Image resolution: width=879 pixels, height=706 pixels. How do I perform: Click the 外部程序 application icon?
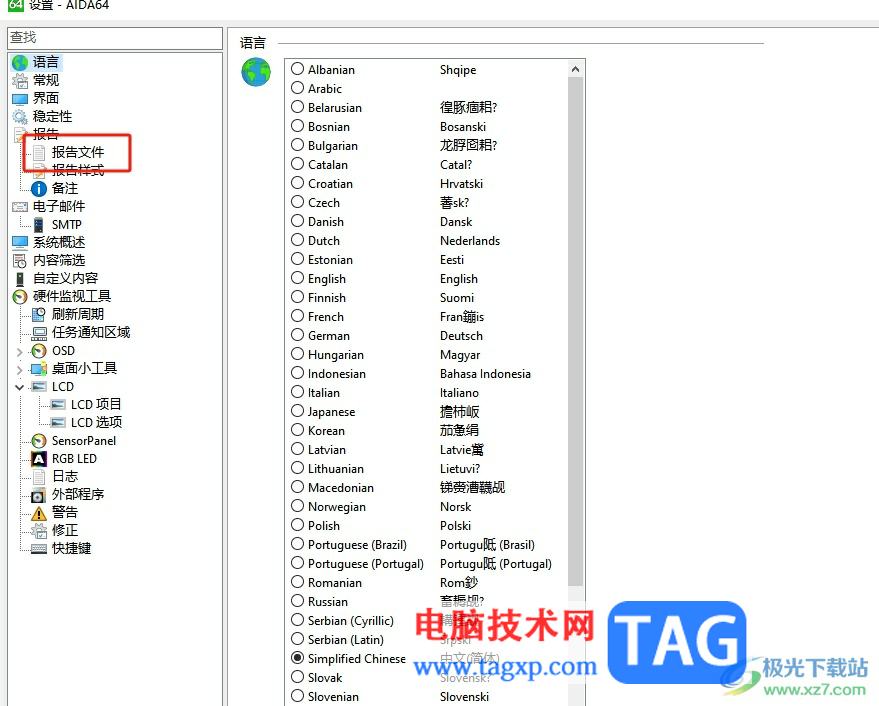tap(39, 495)
